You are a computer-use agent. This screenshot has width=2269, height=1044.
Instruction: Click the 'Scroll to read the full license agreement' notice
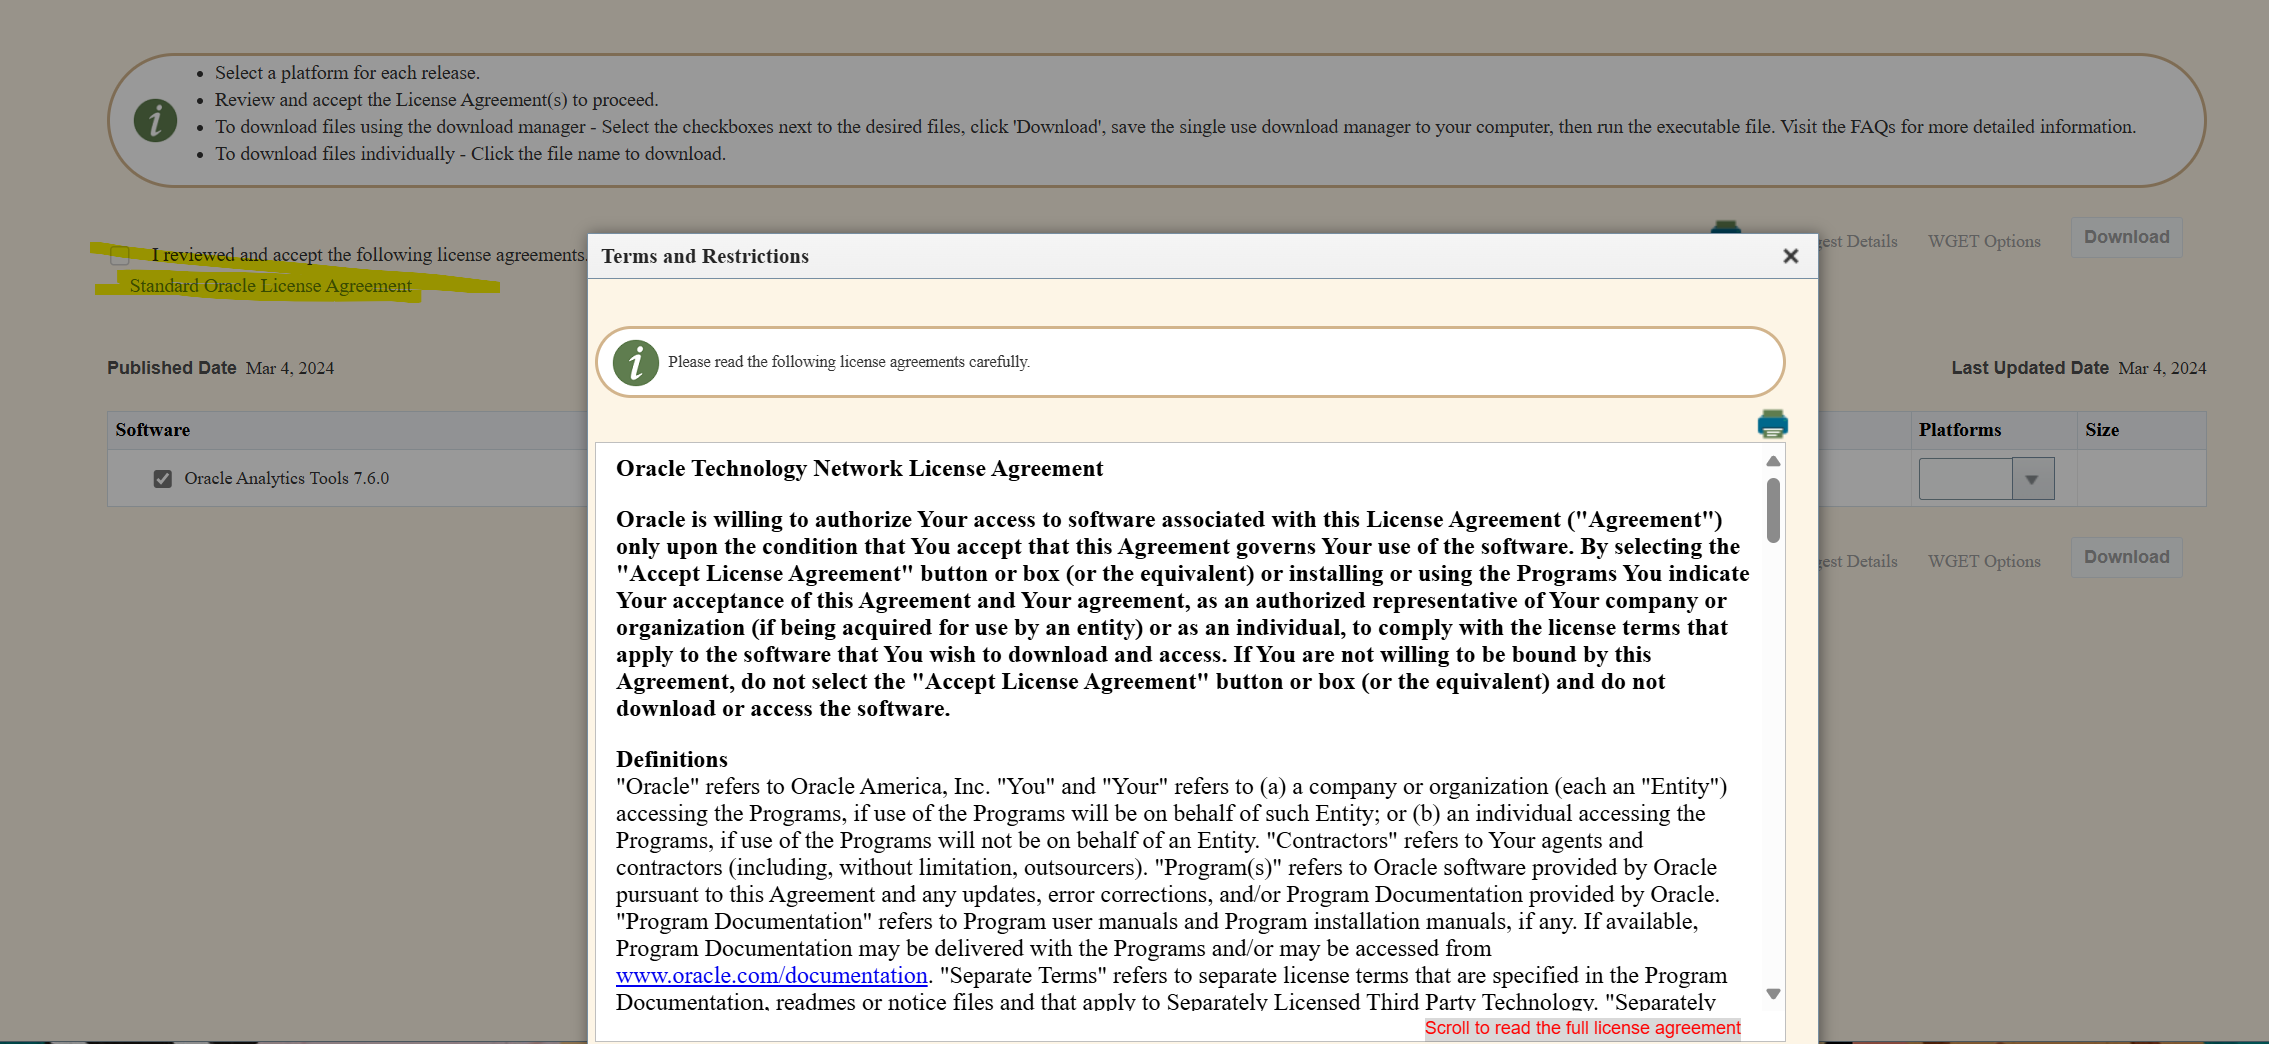pyautogui.click(x=1582, y=1028)
